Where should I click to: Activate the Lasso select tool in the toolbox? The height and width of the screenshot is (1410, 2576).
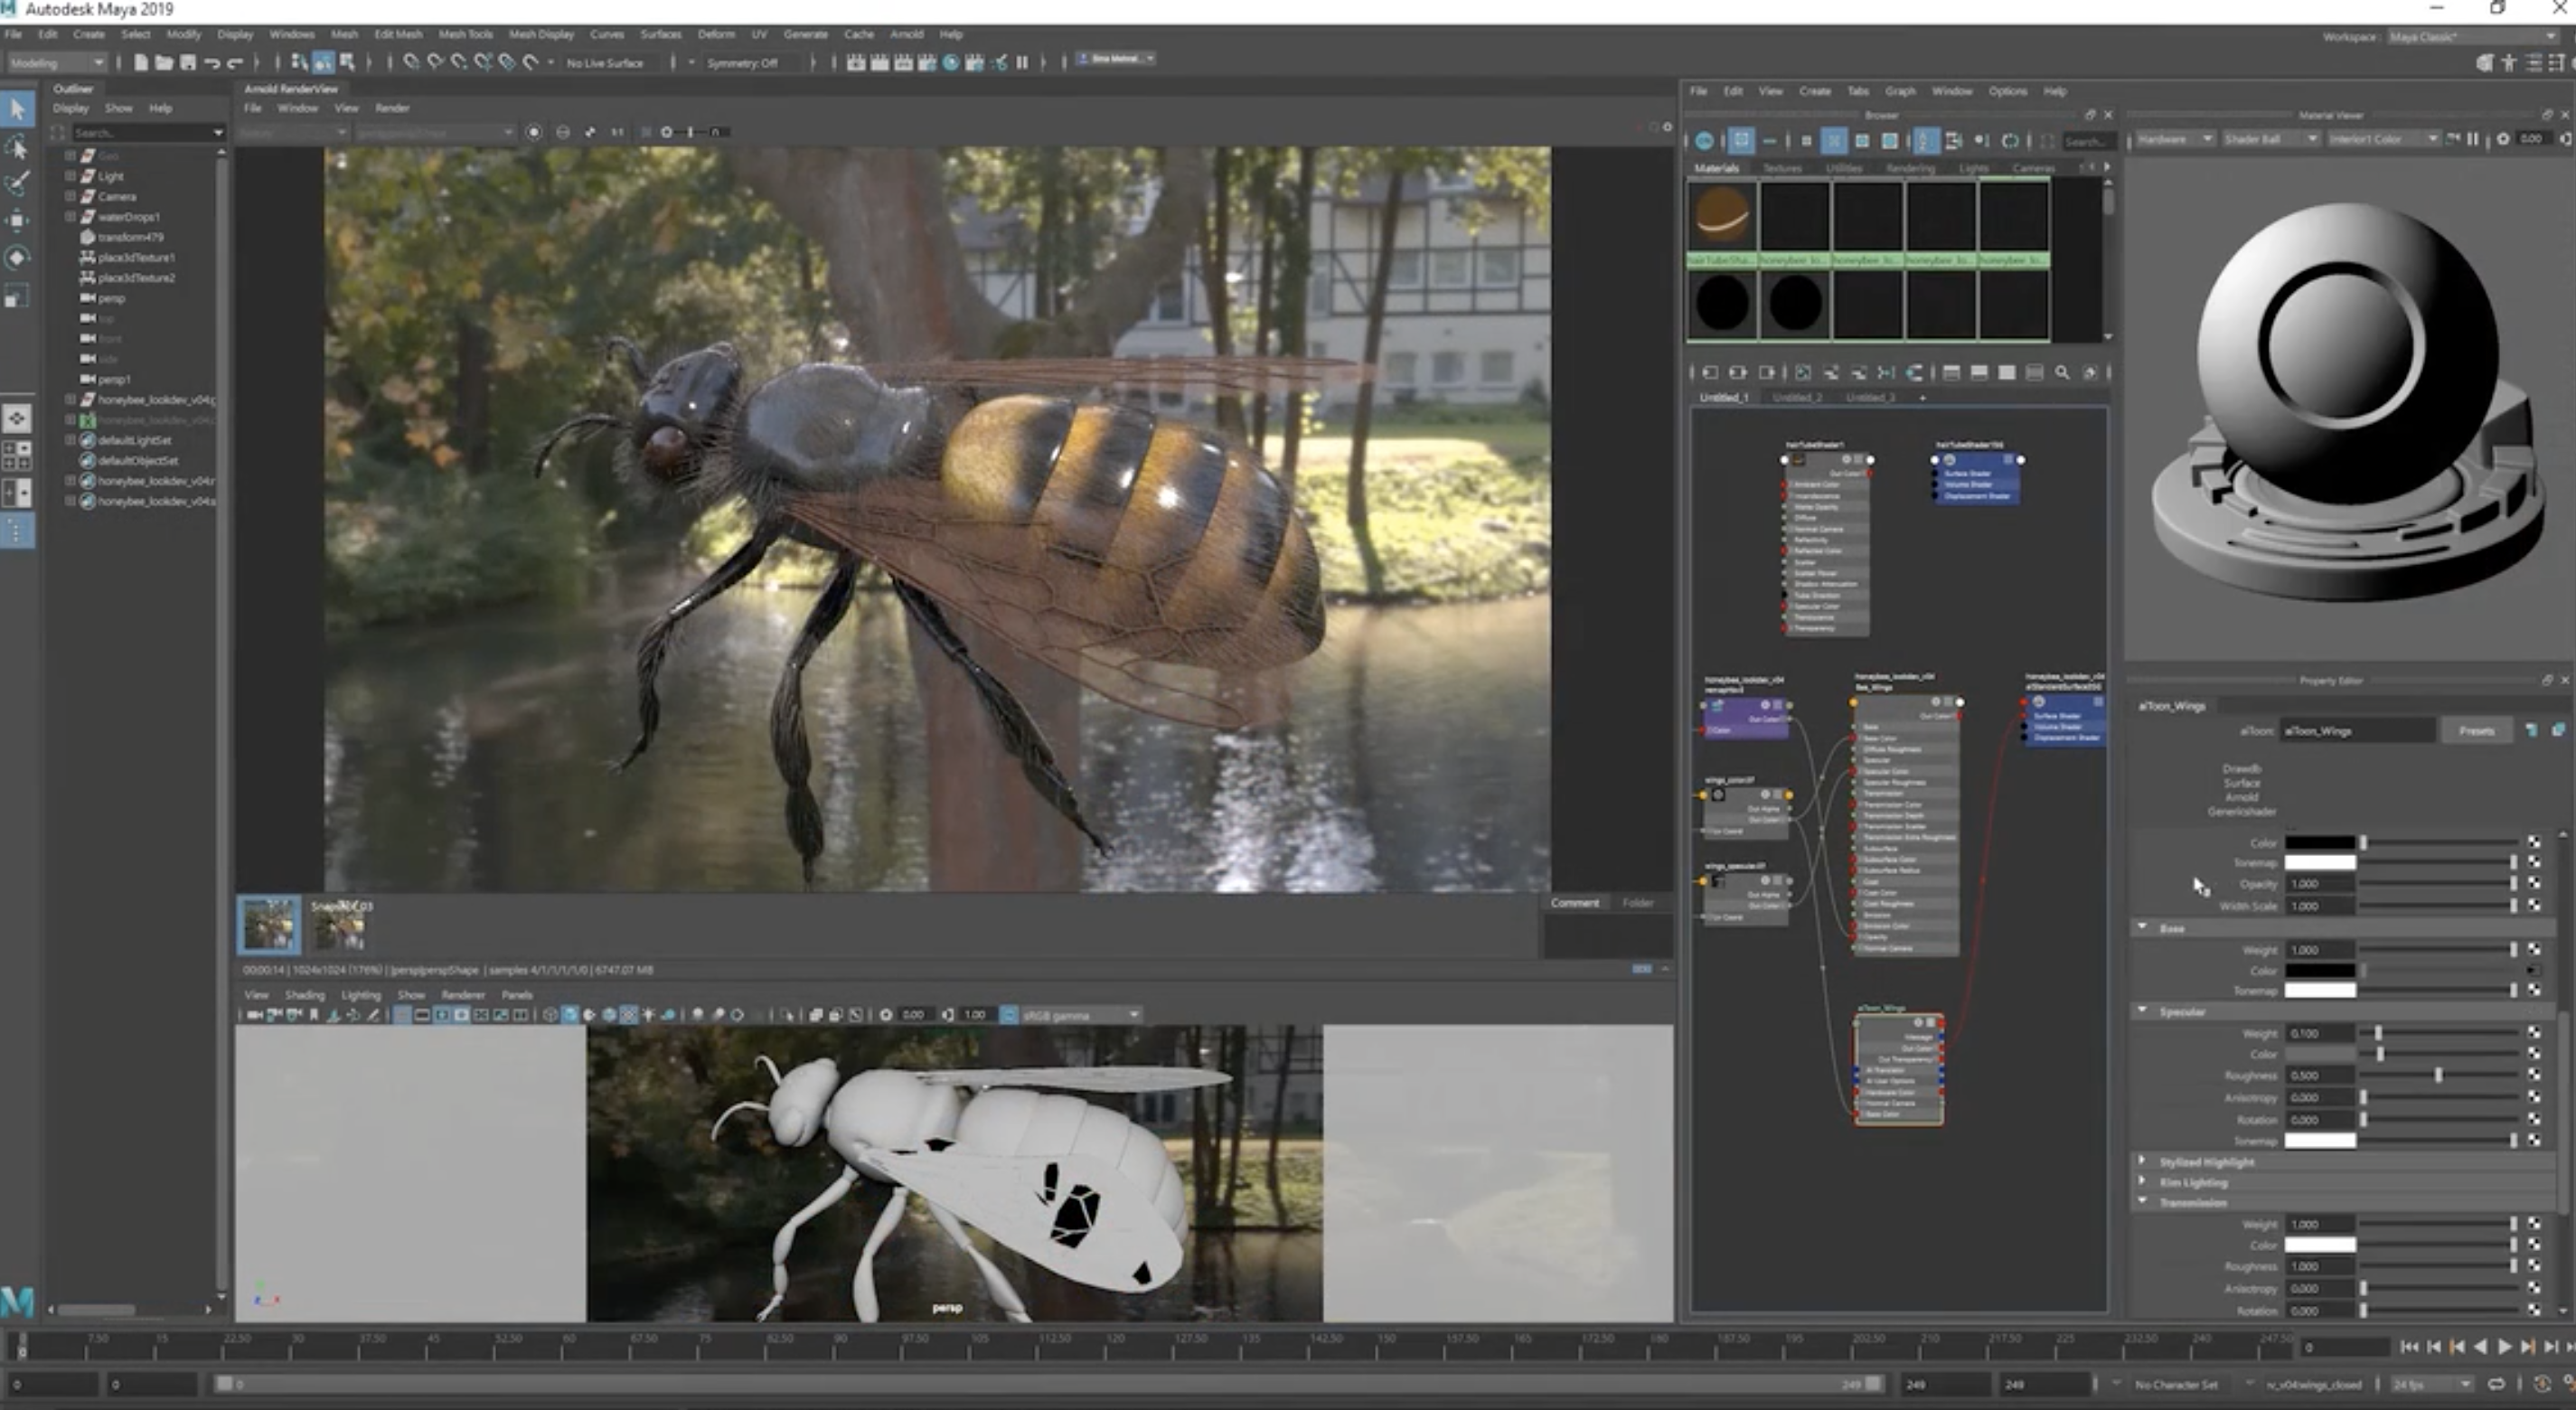click(x=17, y=148)
